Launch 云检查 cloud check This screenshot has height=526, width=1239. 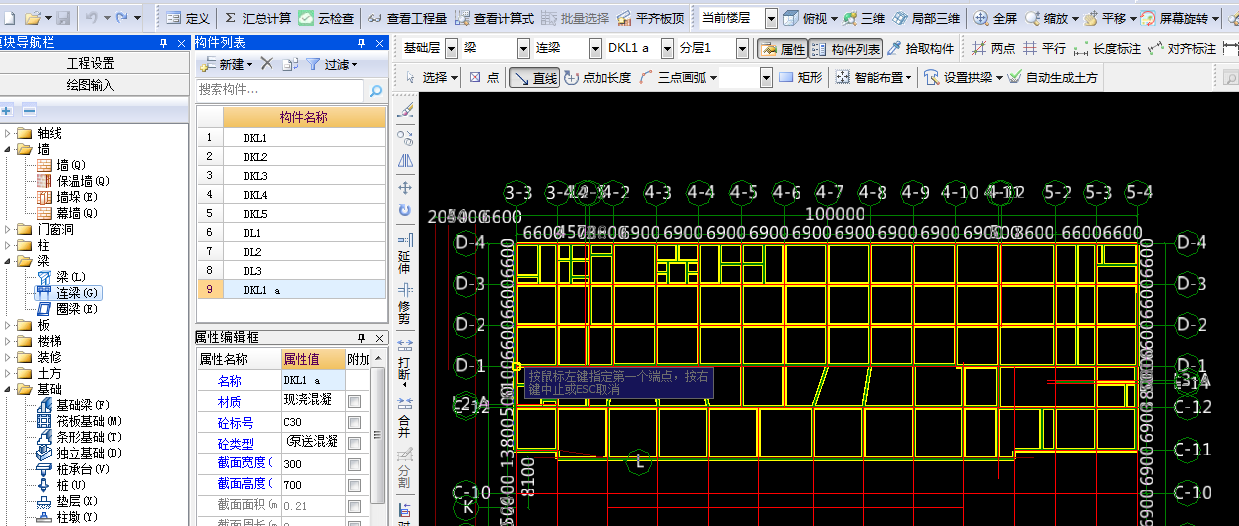click(325, 19)
